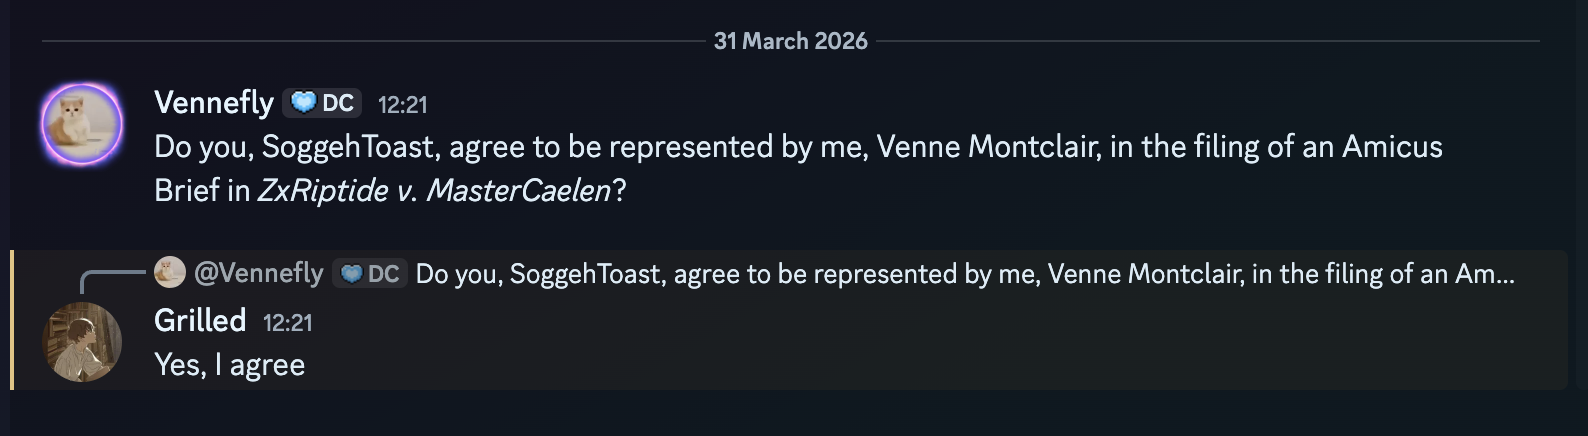The width and height of the screenshot is (1588, 436).
Task: Click the 31 March 2026 date divider
Action: (x=790, y=41)
